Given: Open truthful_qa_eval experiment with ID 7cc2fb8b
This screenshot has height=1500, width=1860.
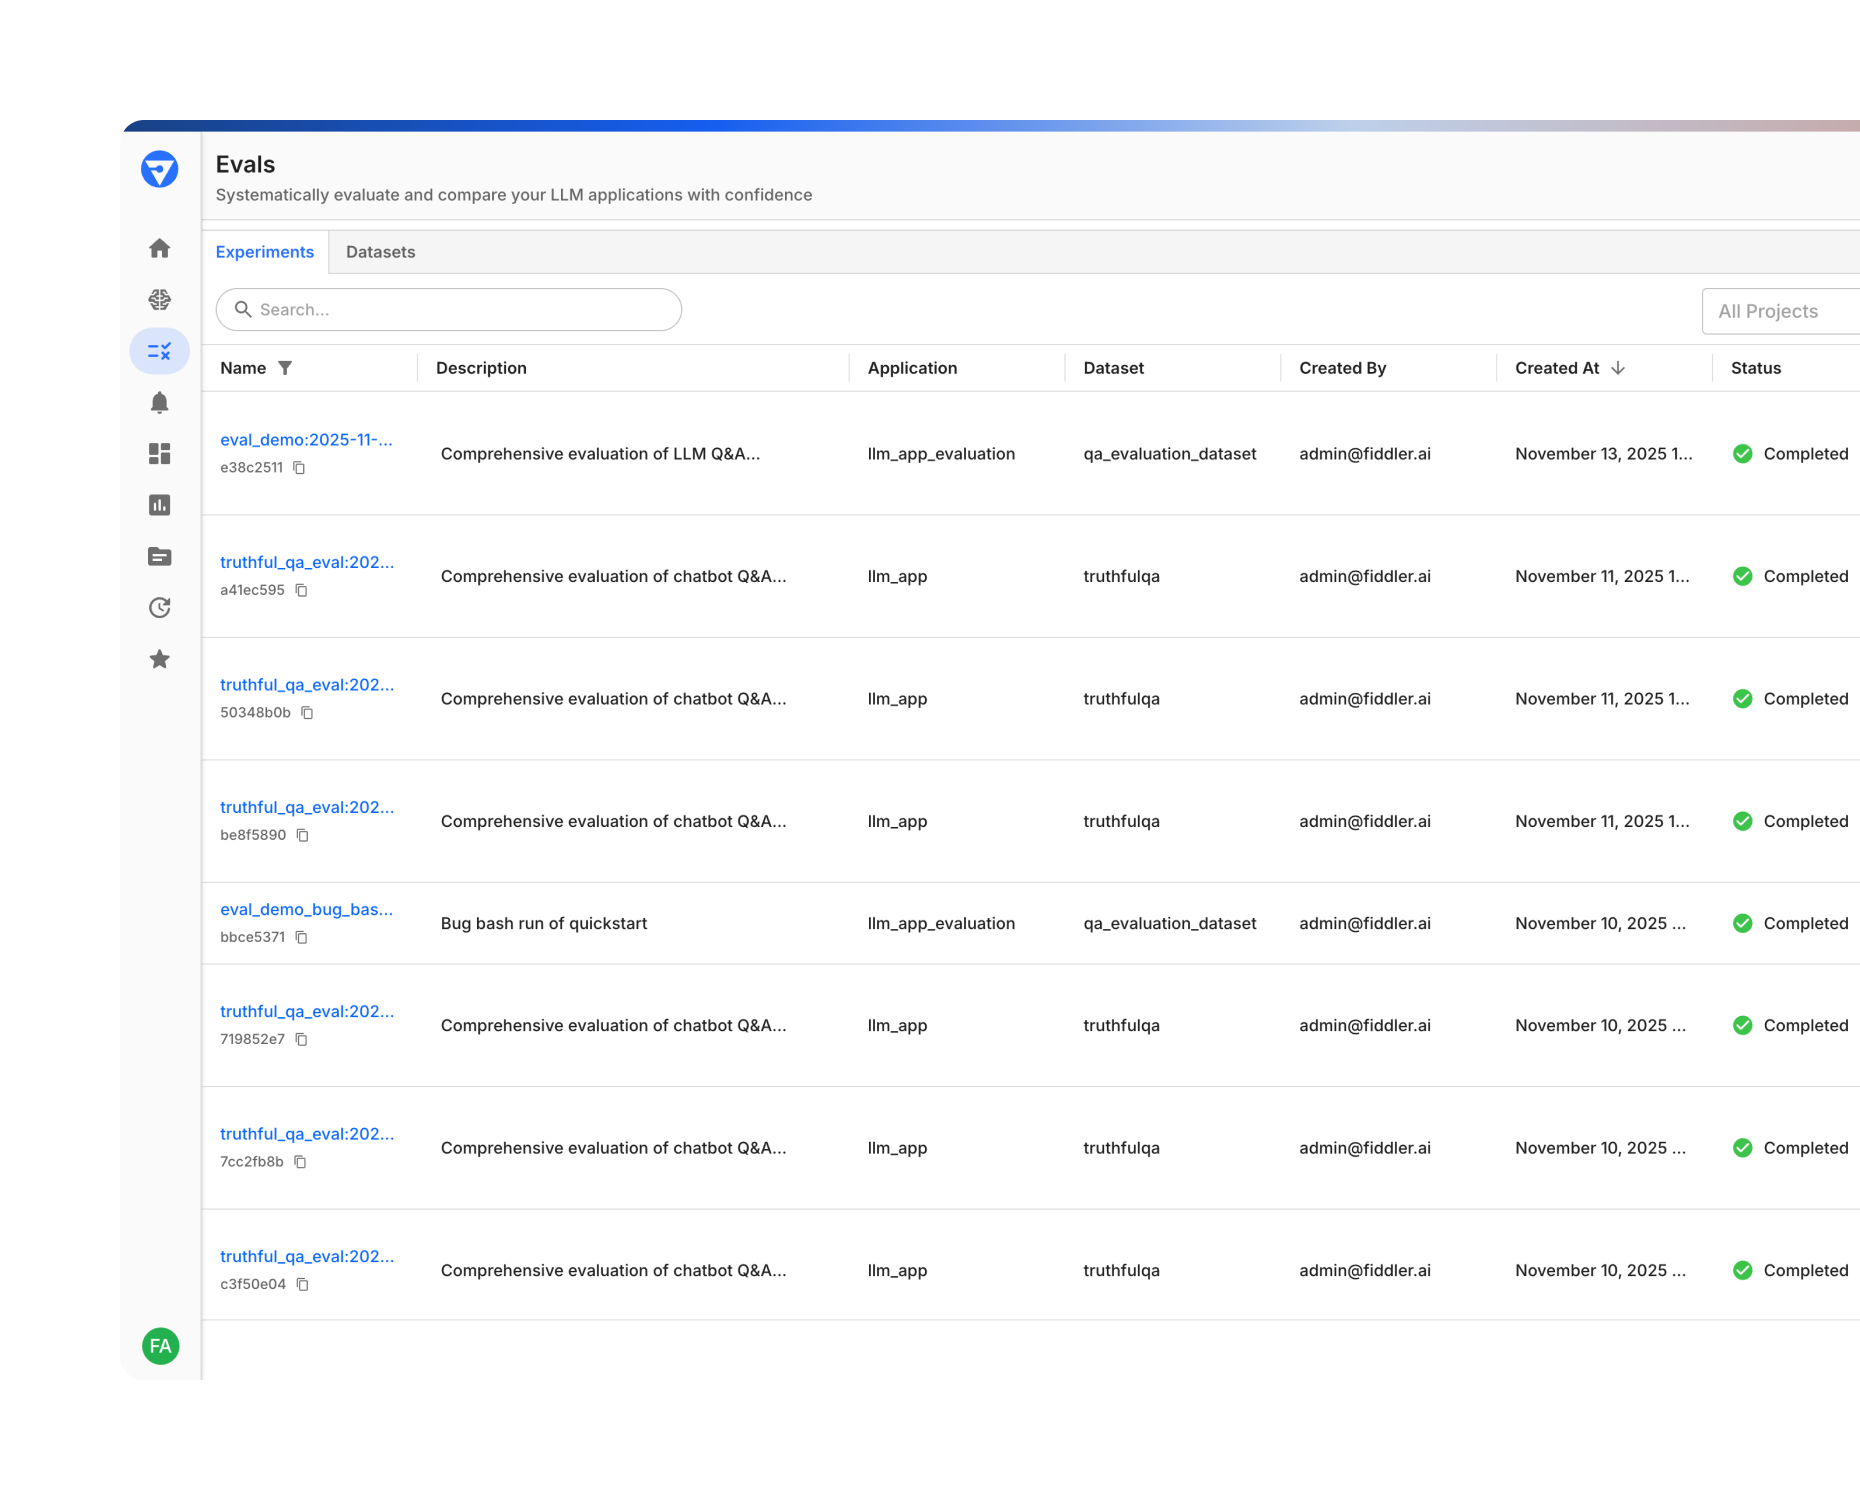Looking at the screenshot, I should (x=307, y=1134).
